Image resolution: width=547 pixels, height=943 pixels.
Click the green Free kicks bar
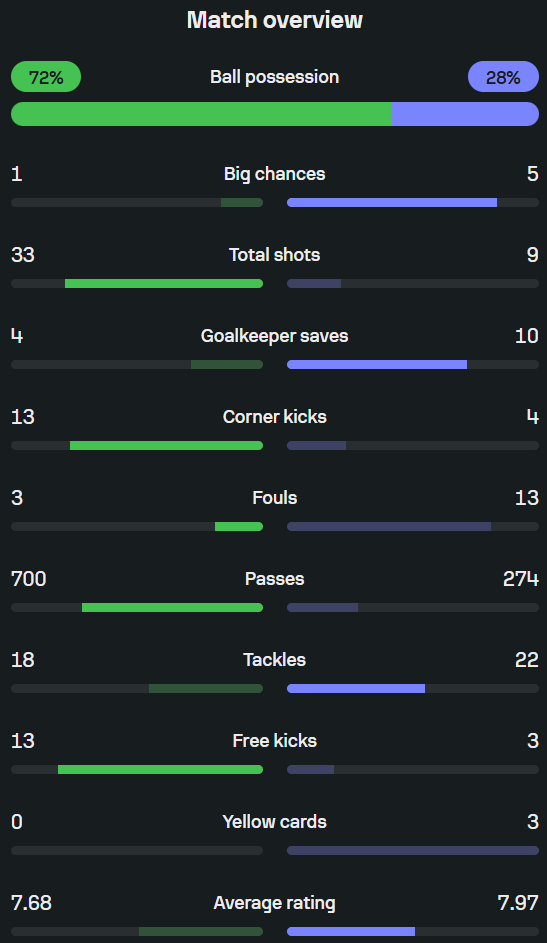[160, 769]
